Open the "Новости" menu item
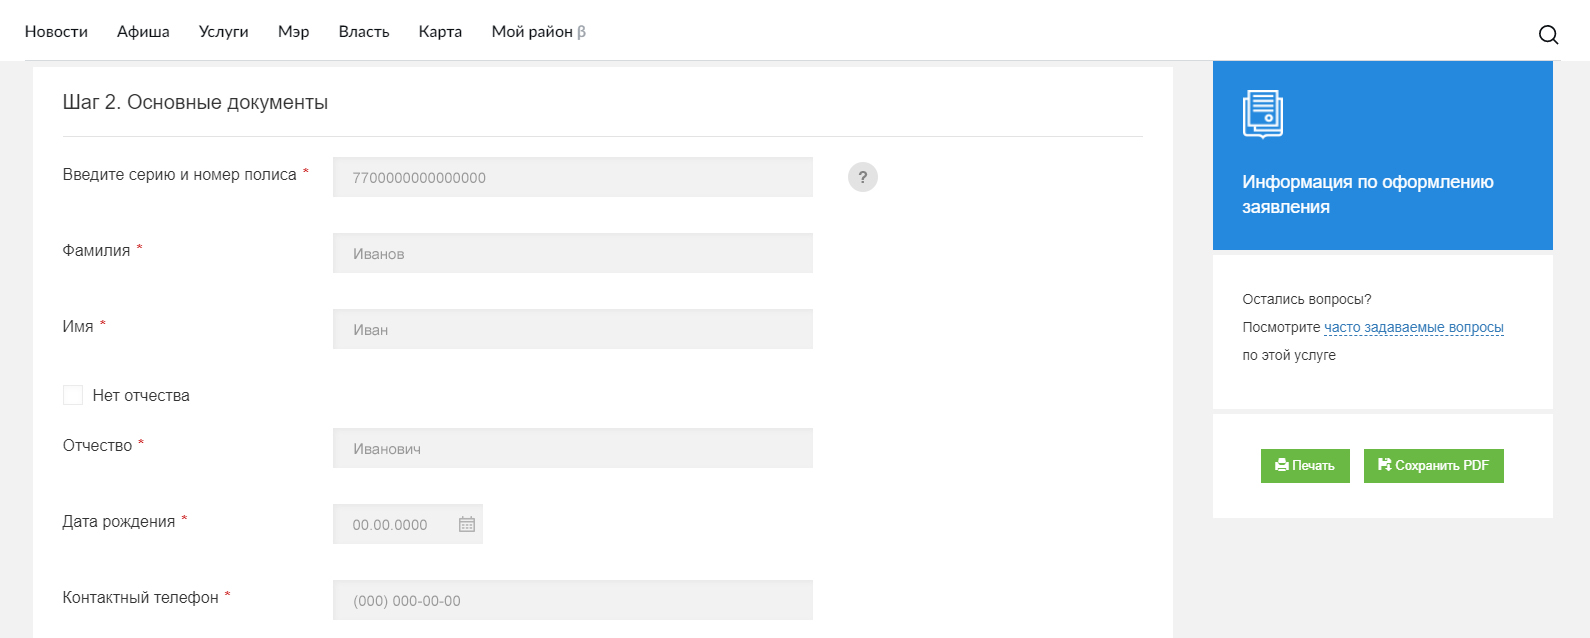 (56, 32)
